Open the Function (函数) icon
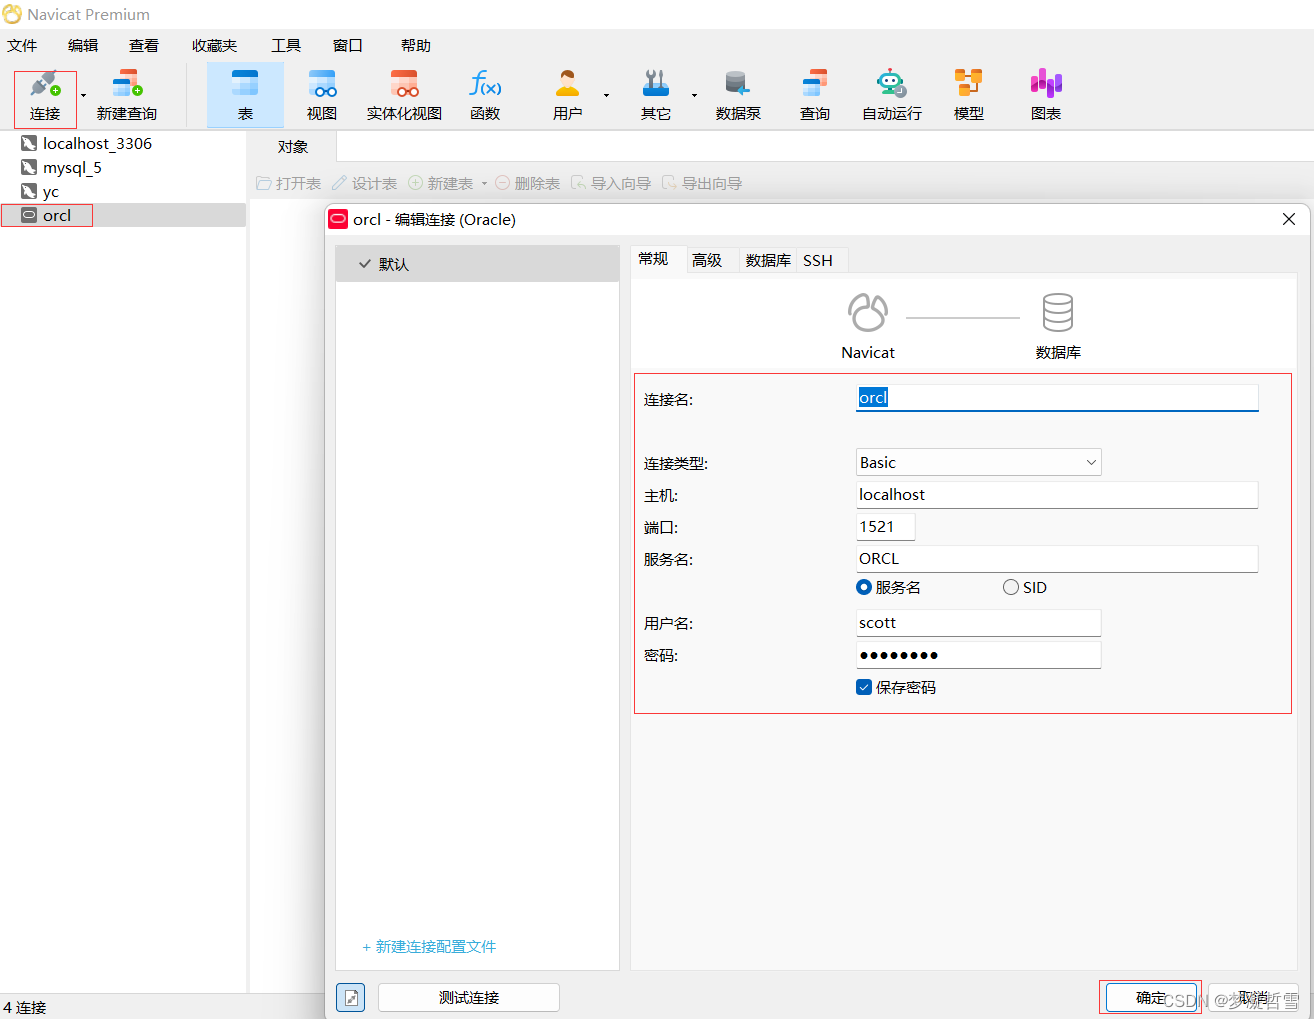The height and width of the screenshot is (1019, 1314). pos(485,96)
